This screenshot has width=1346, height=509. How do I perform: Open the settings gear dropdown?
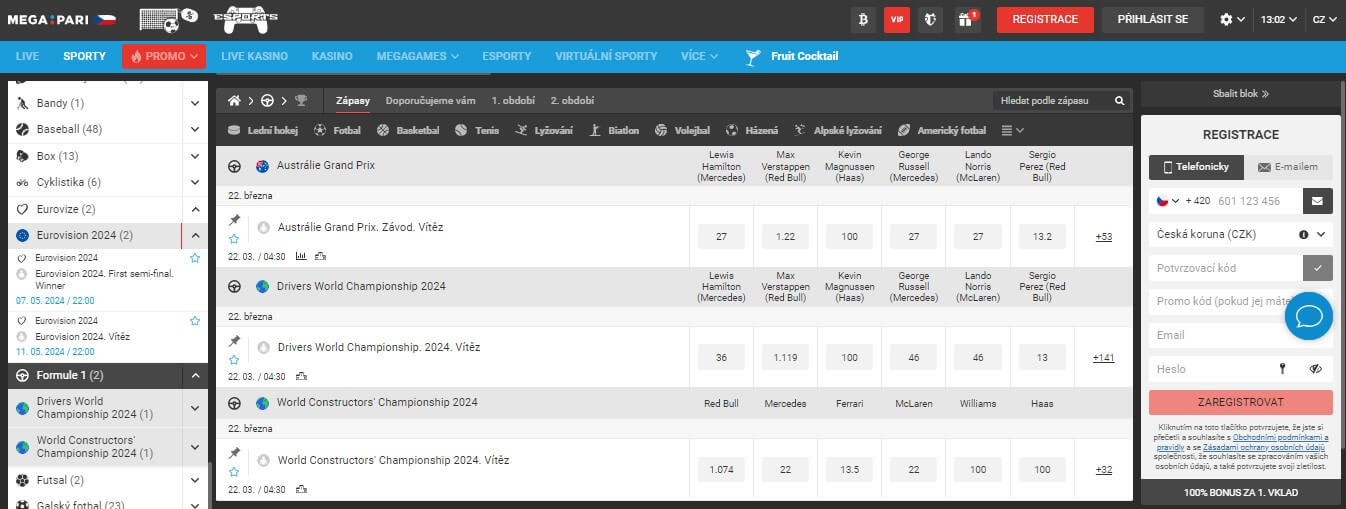[1232, 19]
